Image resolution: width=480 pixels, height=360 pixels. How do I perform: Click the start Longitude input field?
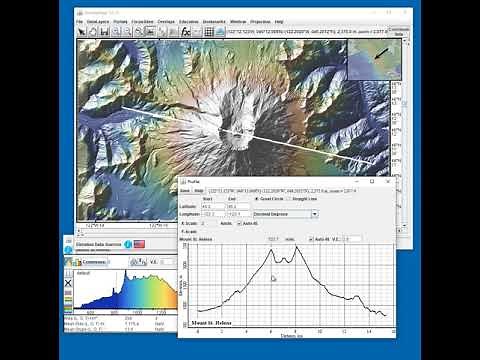(213, 214)
